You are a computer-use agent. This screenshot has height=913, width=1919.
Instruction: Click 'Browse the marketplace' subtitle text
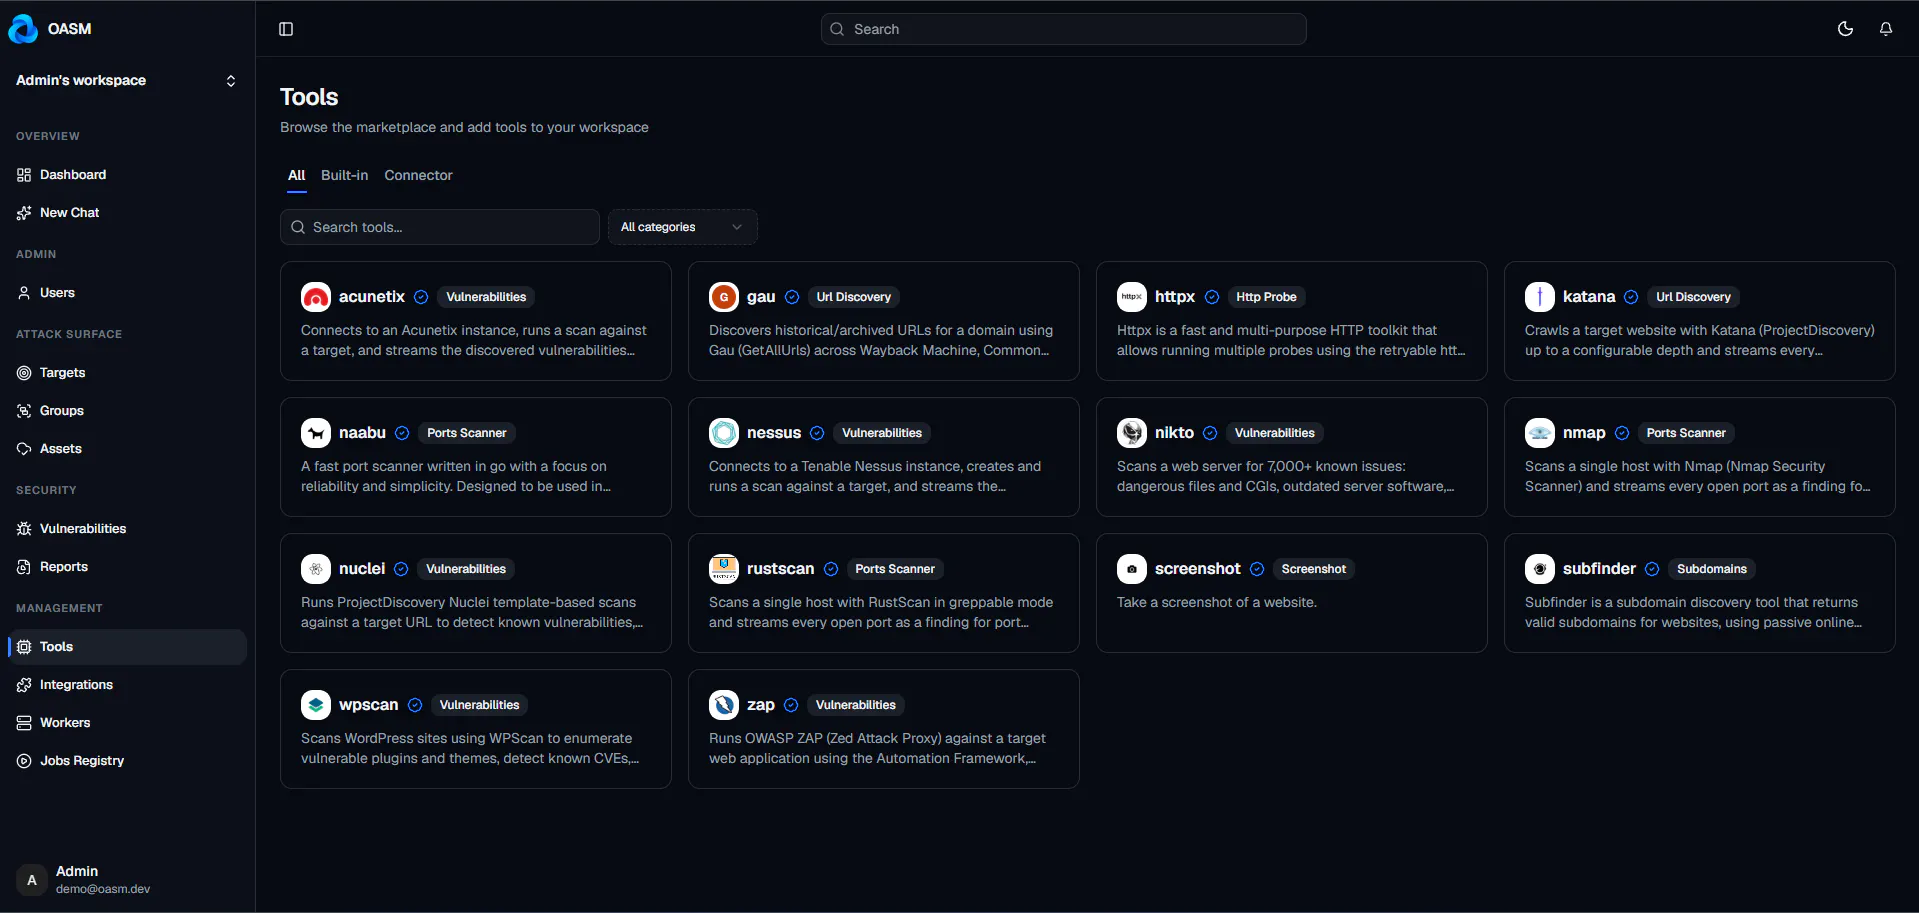tap(464, 127)
